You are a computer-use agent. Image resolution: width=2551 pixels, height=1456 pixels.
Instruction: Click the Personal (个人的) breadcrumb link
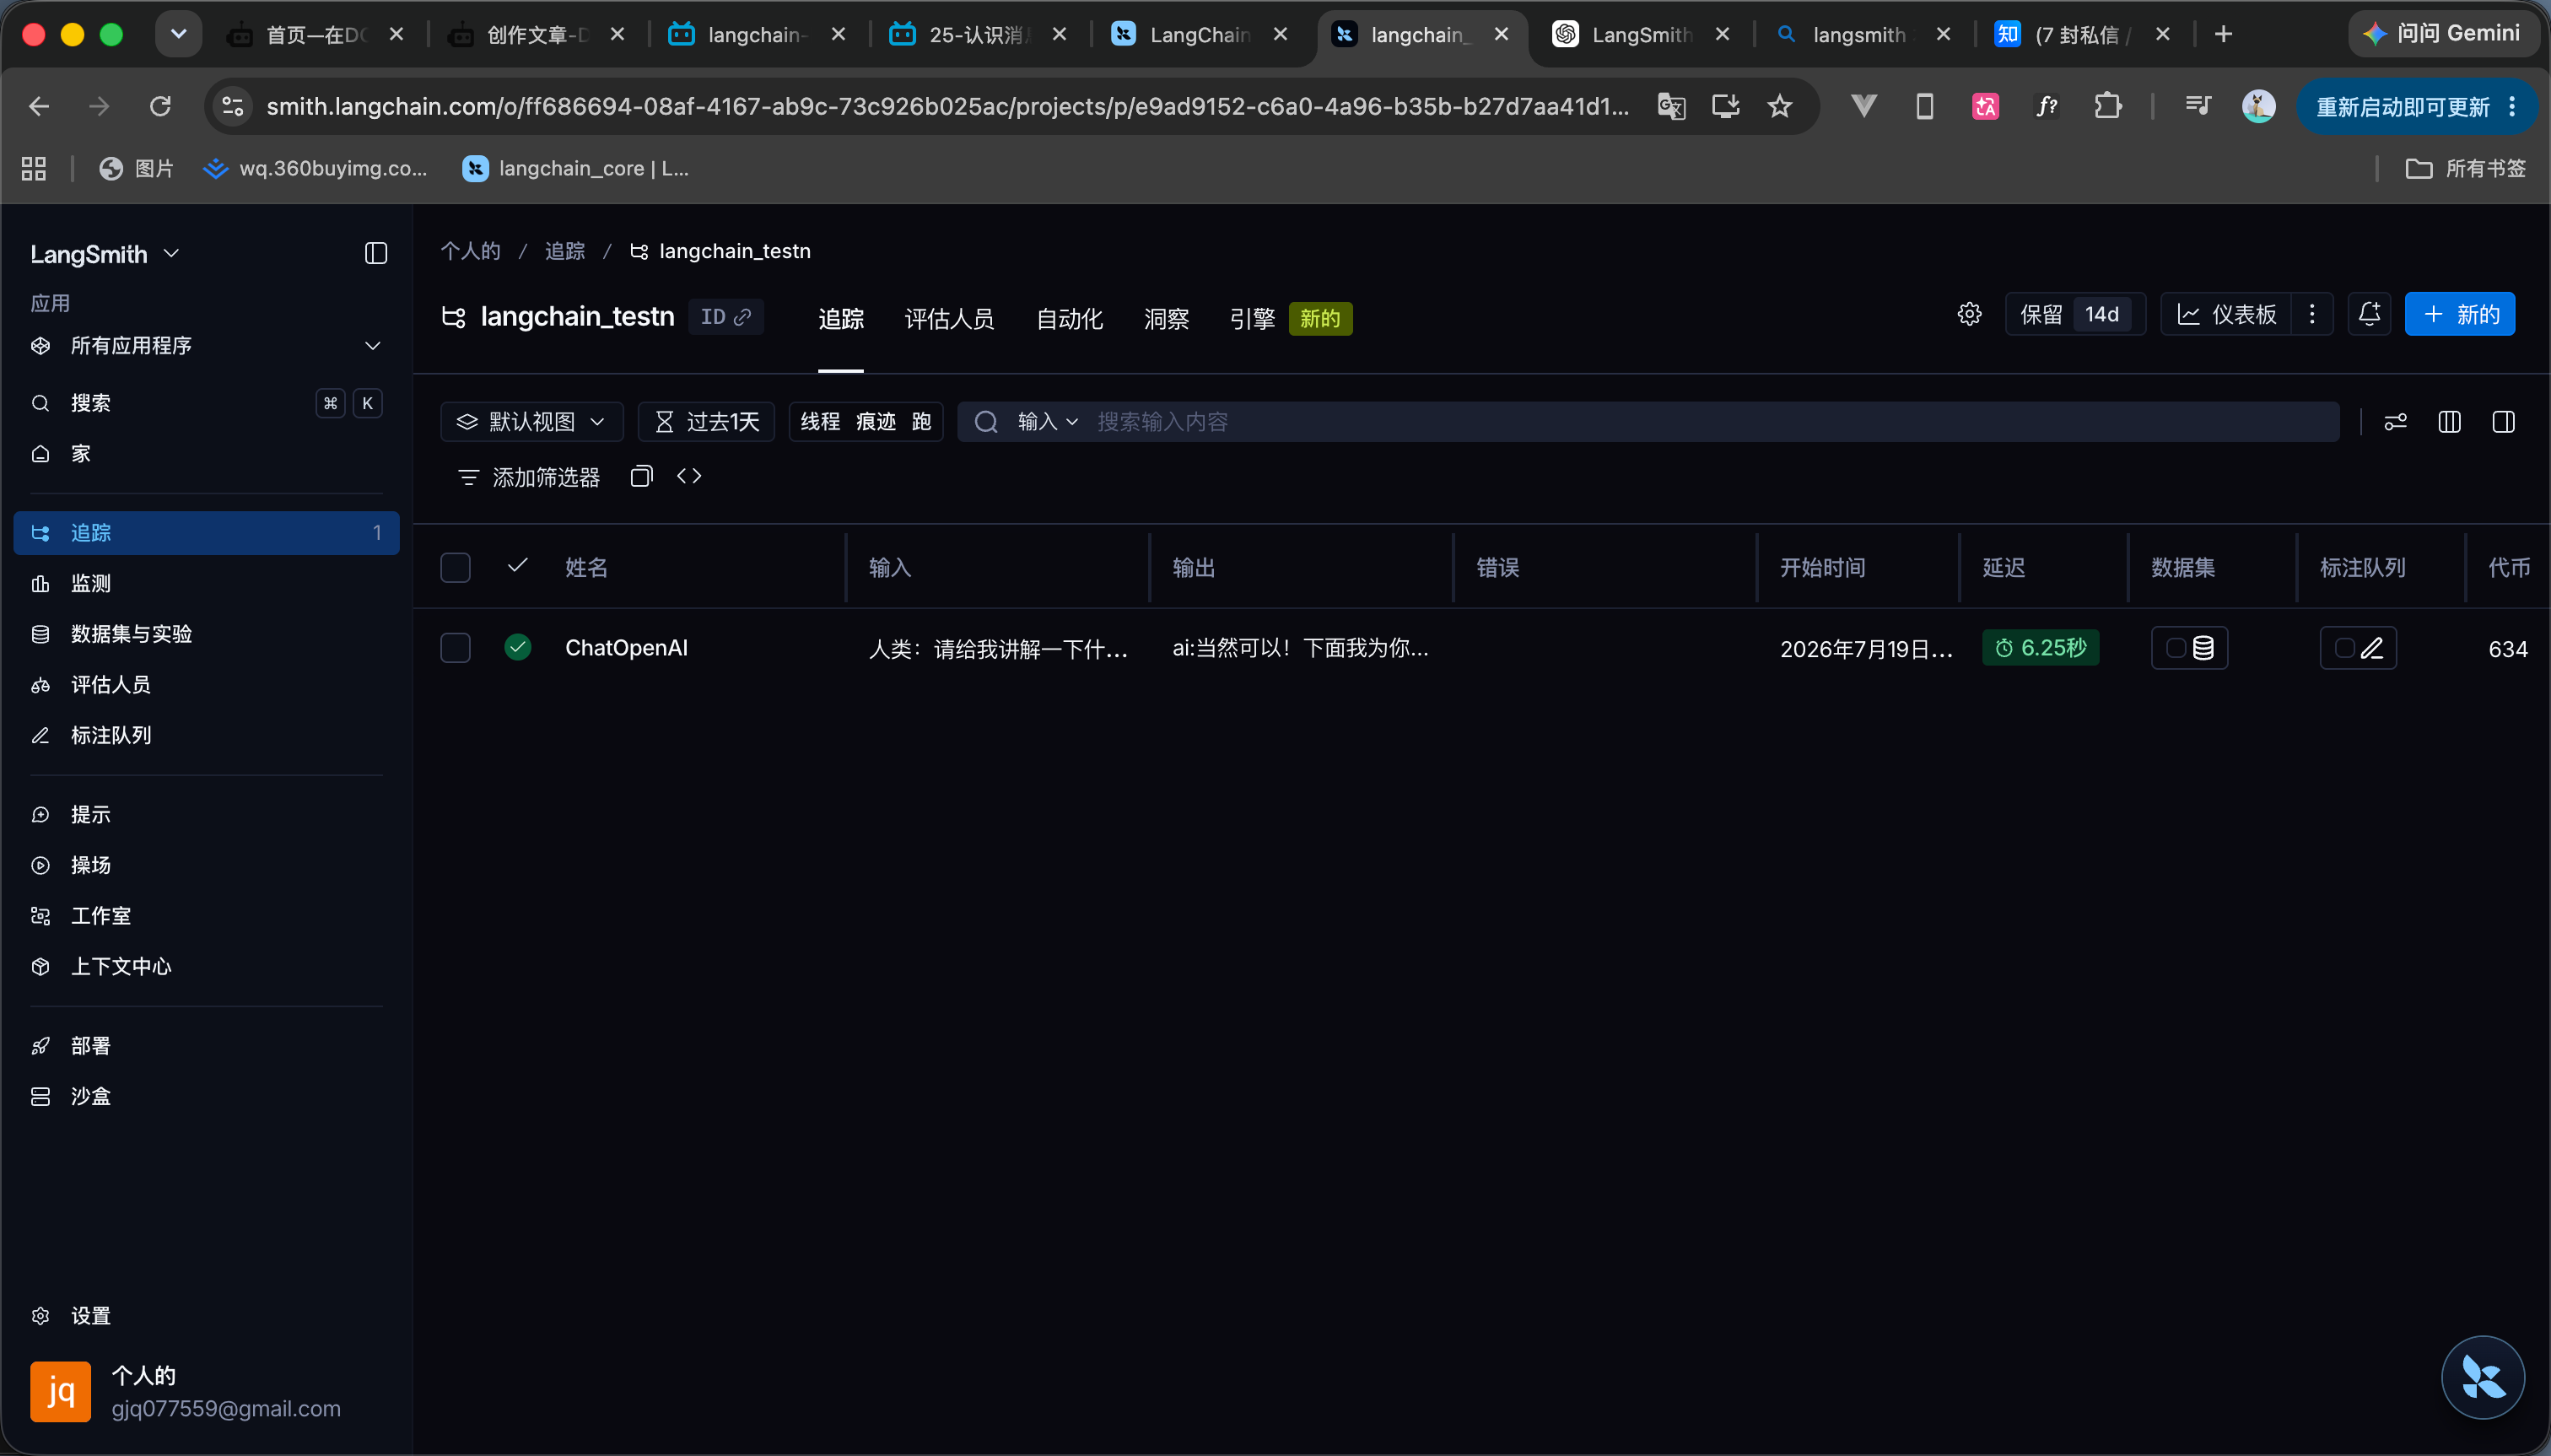tap(470, 250)
